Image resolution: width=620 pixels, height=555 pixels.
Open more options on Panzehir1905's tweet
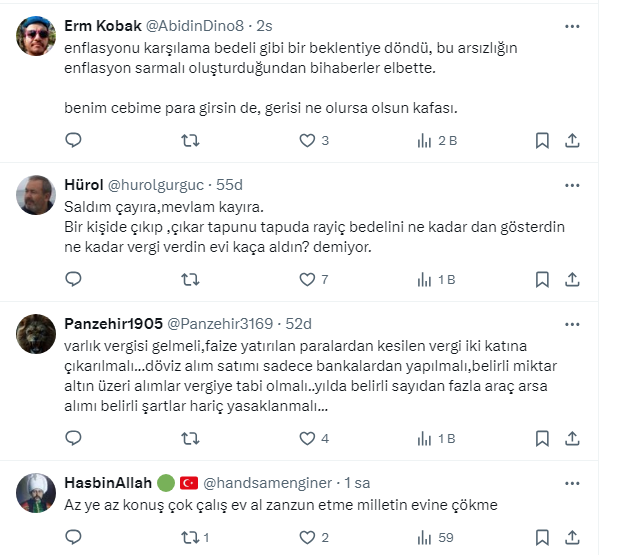[572, 323]
